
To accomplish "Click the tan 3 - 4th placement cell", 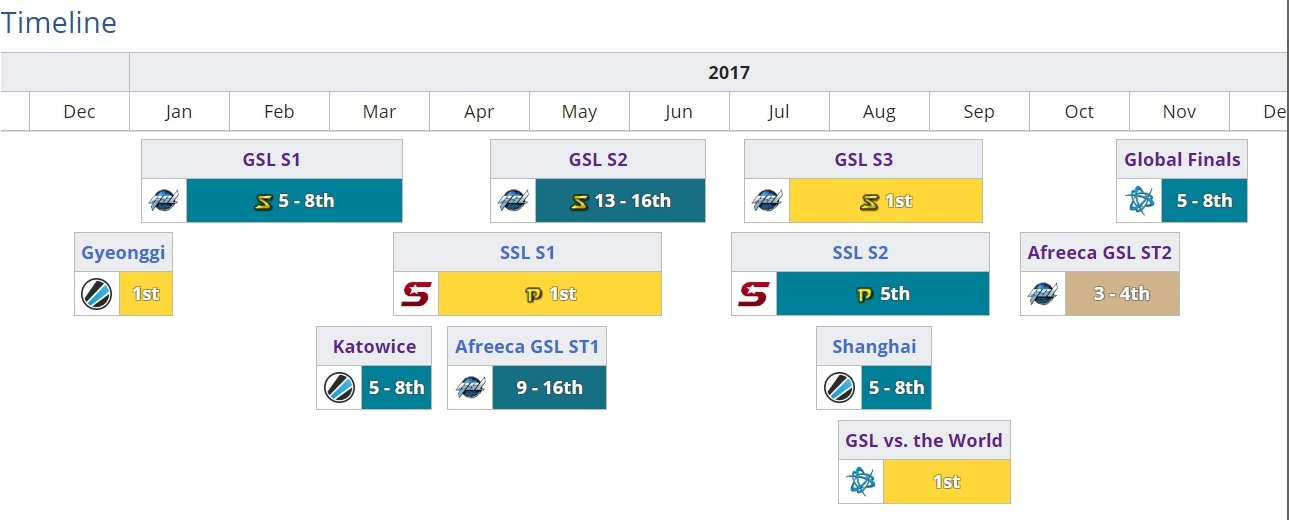I will click(1122, 294).
